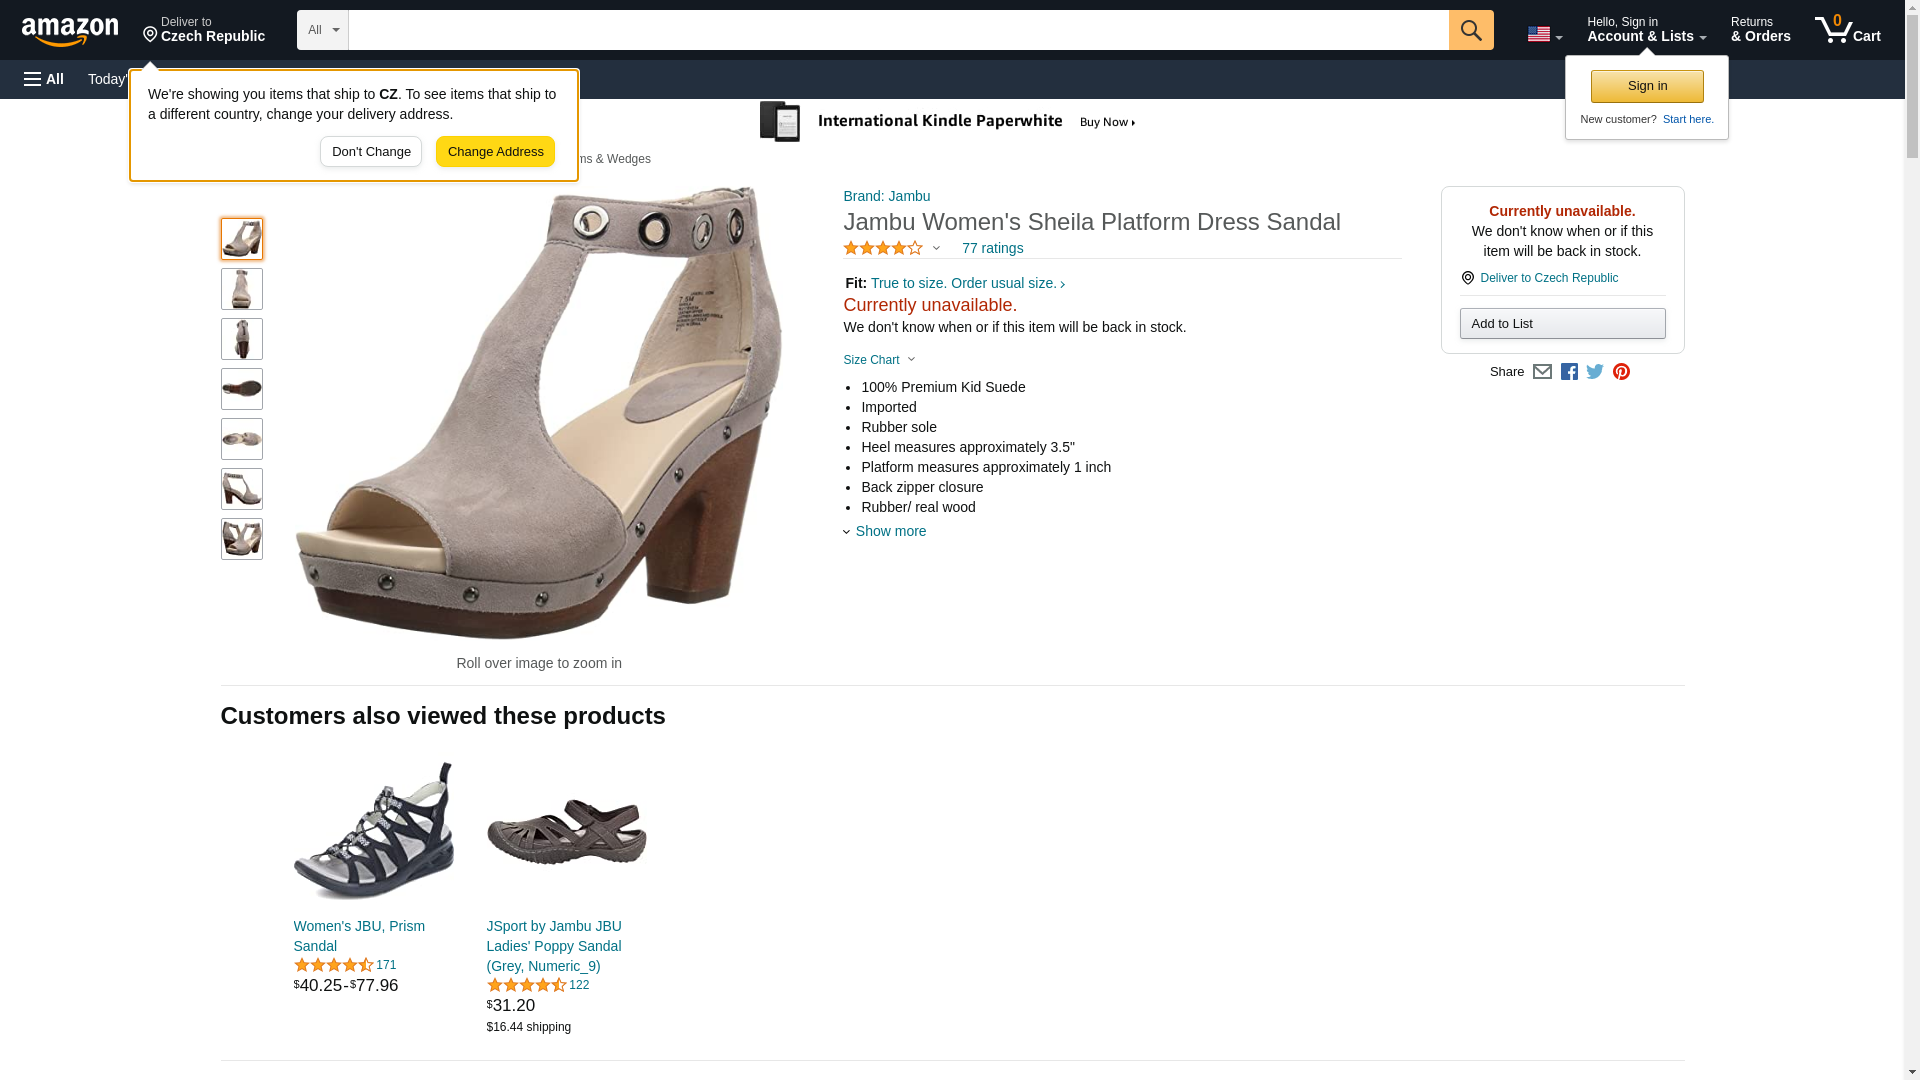Expand Show more product details
This screenshot has width=1920, height=1080.
[889, 531]
